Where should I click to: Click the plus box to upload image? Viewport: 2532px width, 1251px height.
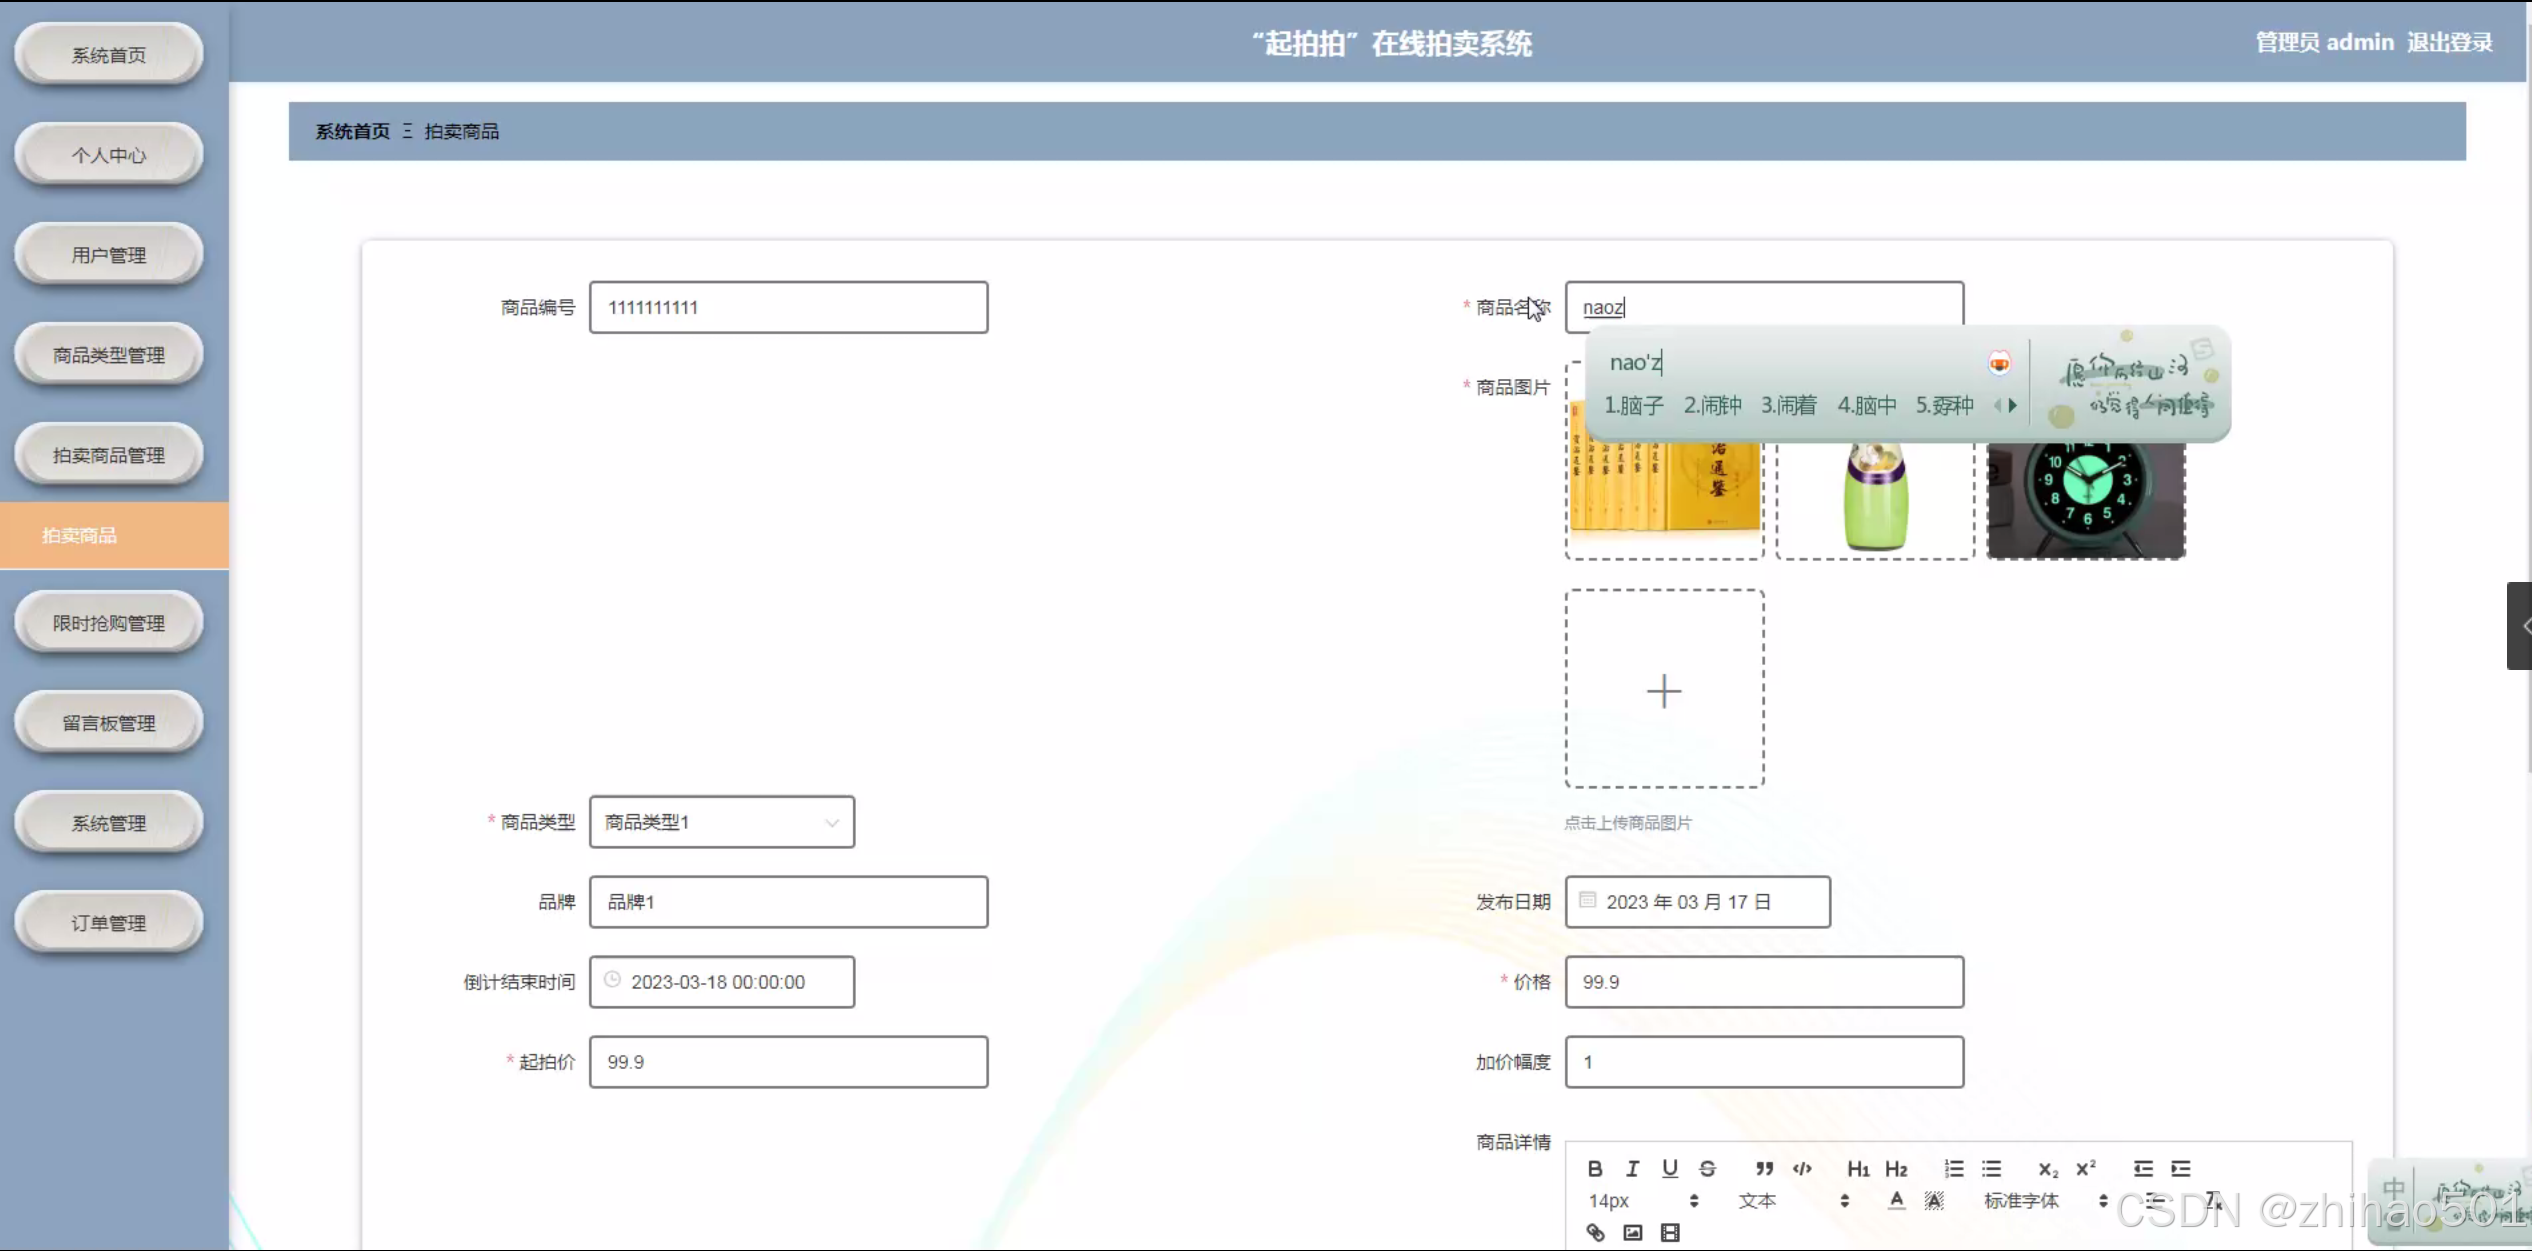[1664, 690]
